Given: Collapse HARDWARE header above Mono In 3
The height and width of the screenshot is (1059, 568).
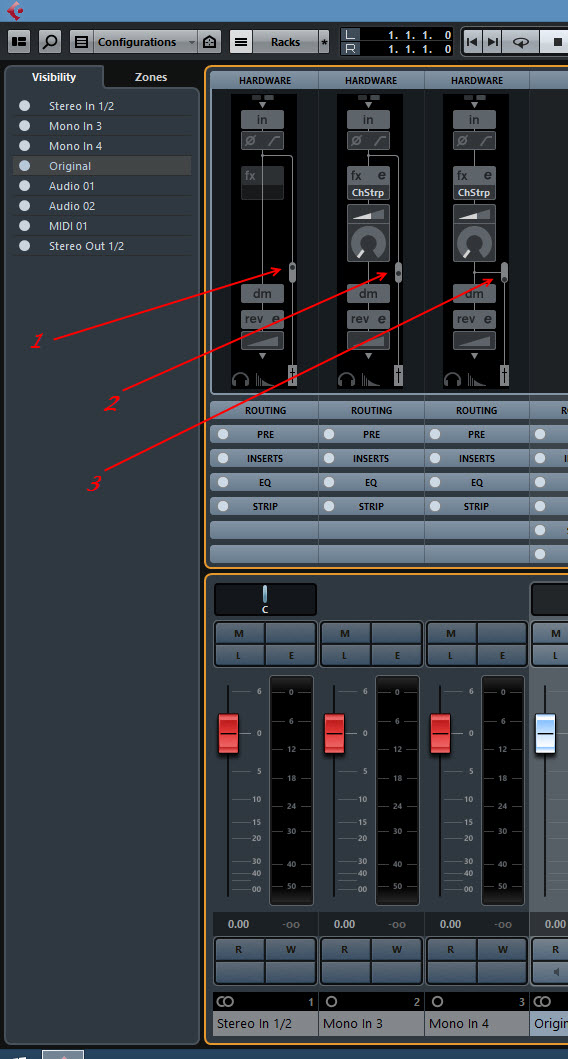Looking at the screenshot, I should (371, 80).
